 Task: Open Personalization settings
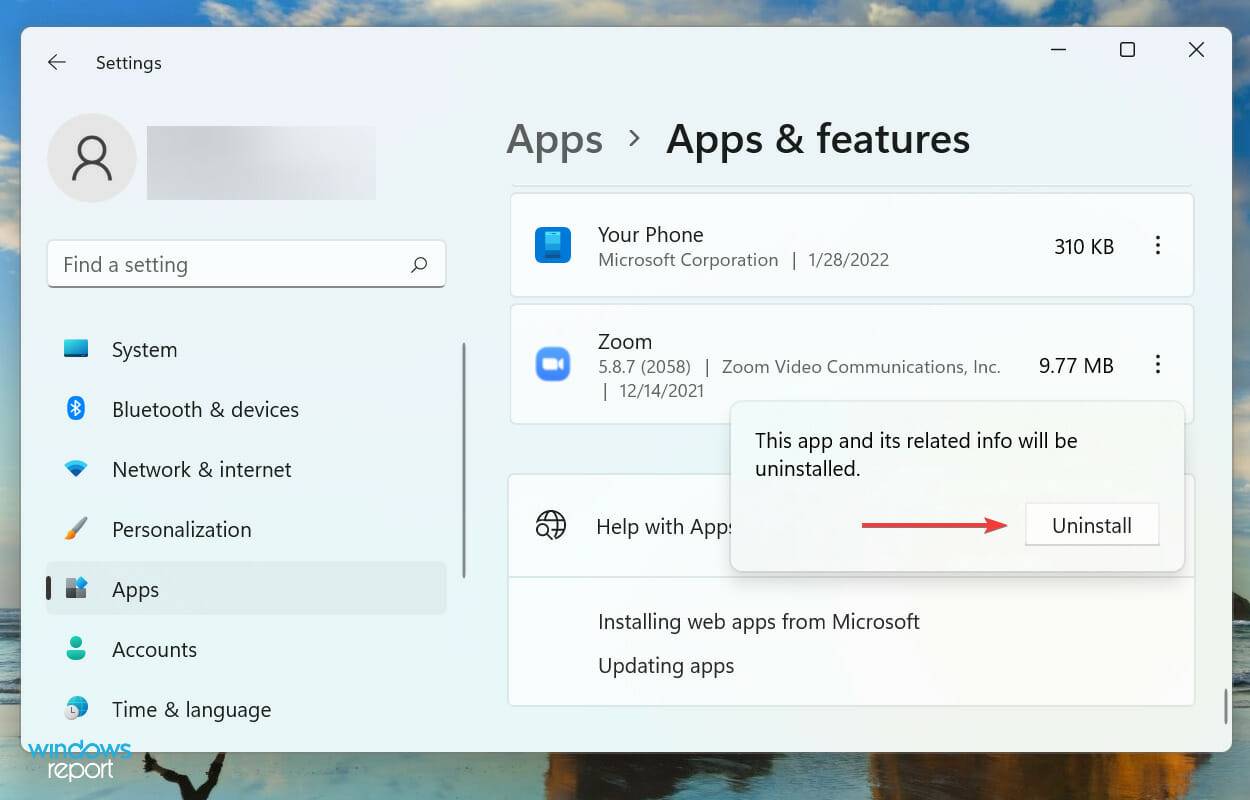76,529
